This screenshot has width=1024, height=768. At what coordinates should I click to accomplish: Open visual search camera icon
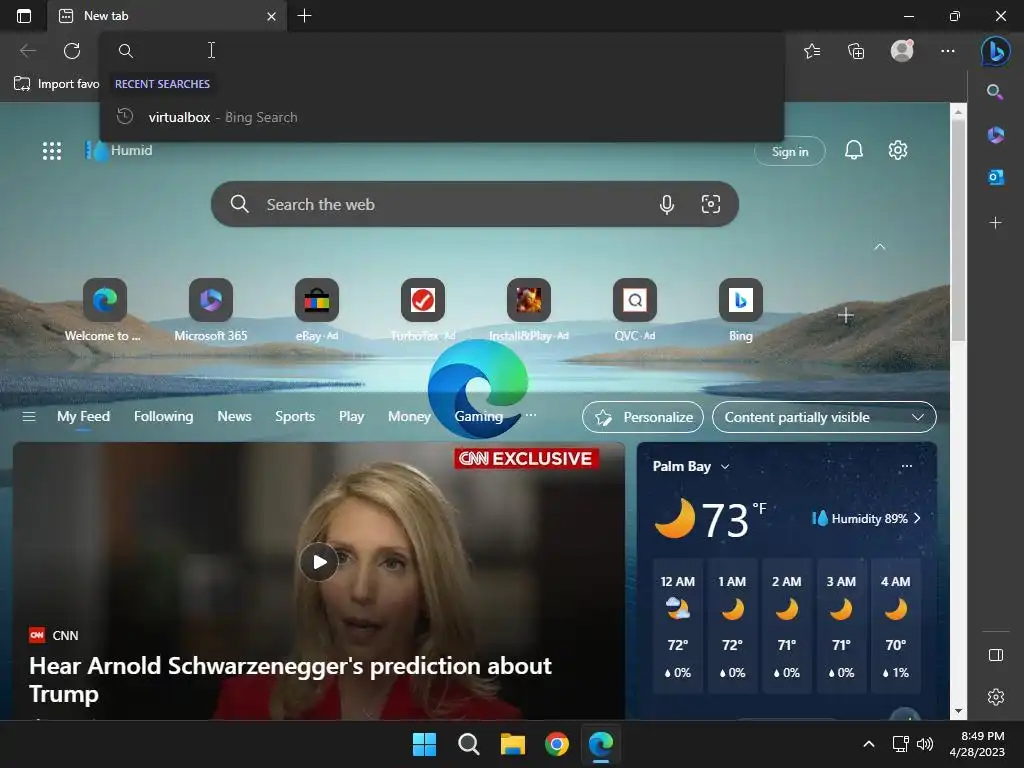point(711,204)
